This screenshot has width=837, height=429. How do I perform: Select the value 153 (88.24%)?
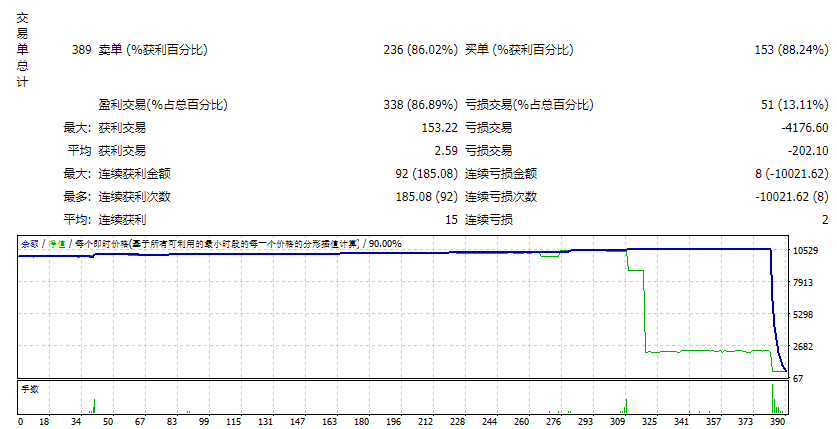point(792,50)
